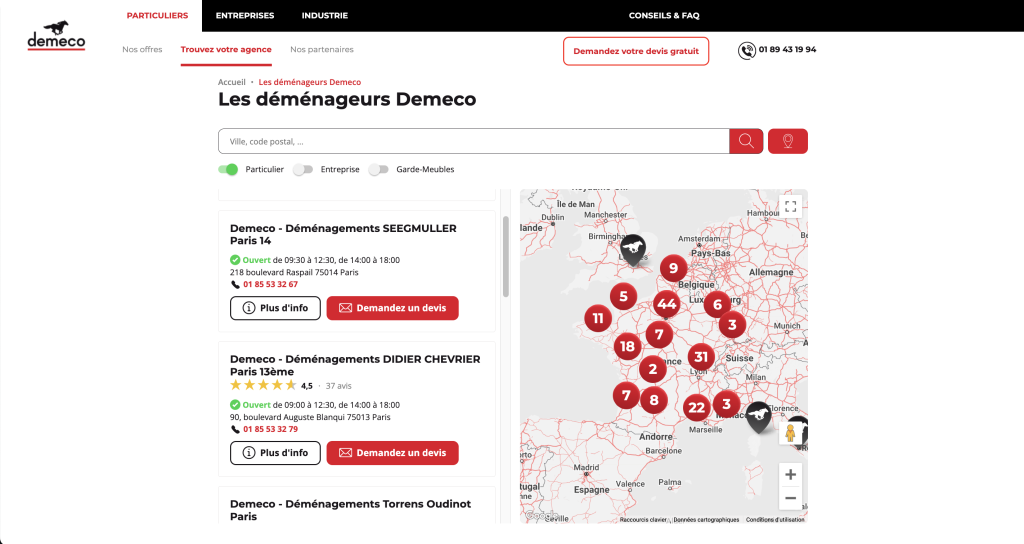Toggle map fullscreen view icon
The width and height of the screenshot is (1024, 544).
pyautogui.click(x=790, y=207)
